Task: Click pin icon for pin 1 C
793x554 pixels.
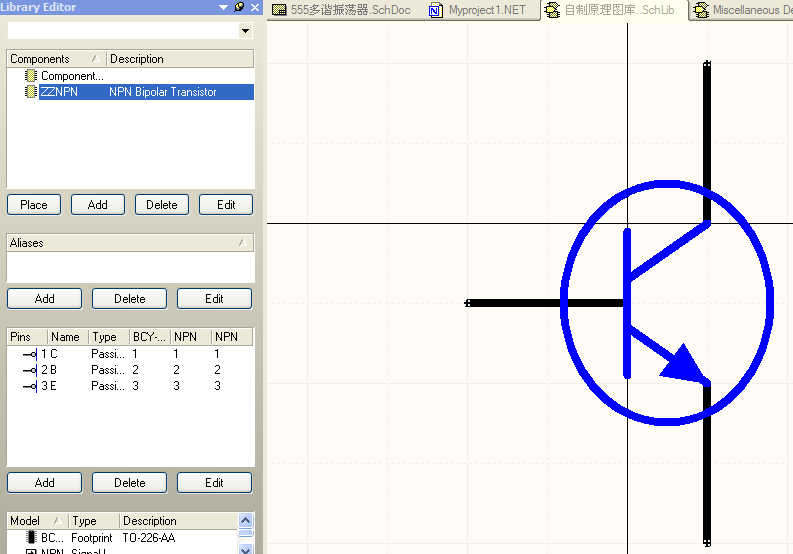Action: 29,354
